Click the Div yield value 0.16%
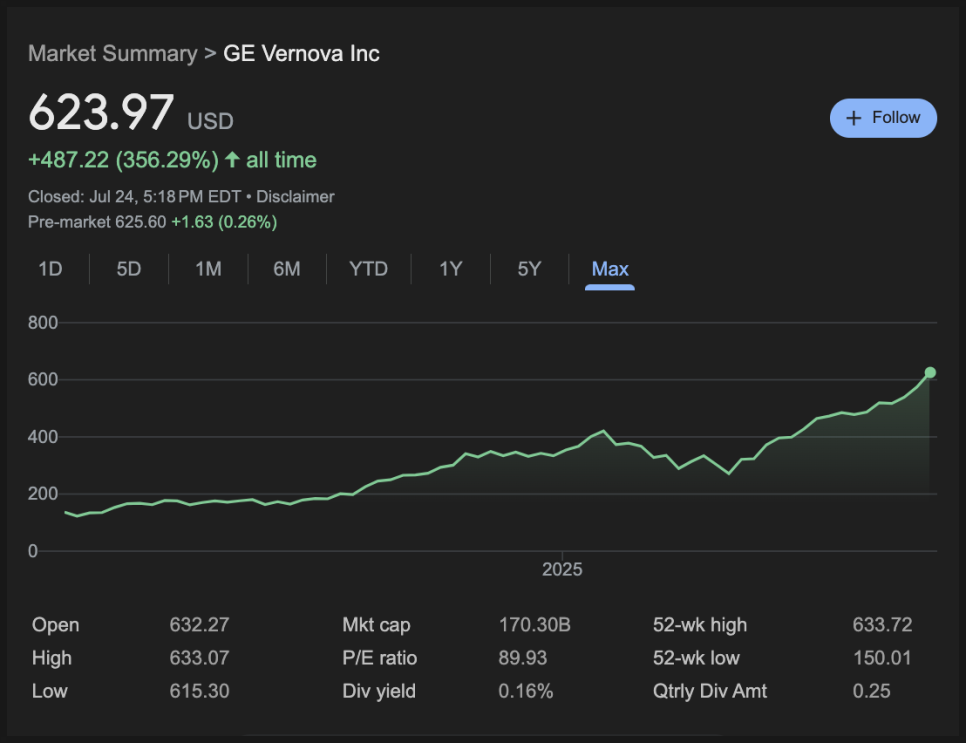The width and height of the screenshot is (966, 743). (526, 691)
